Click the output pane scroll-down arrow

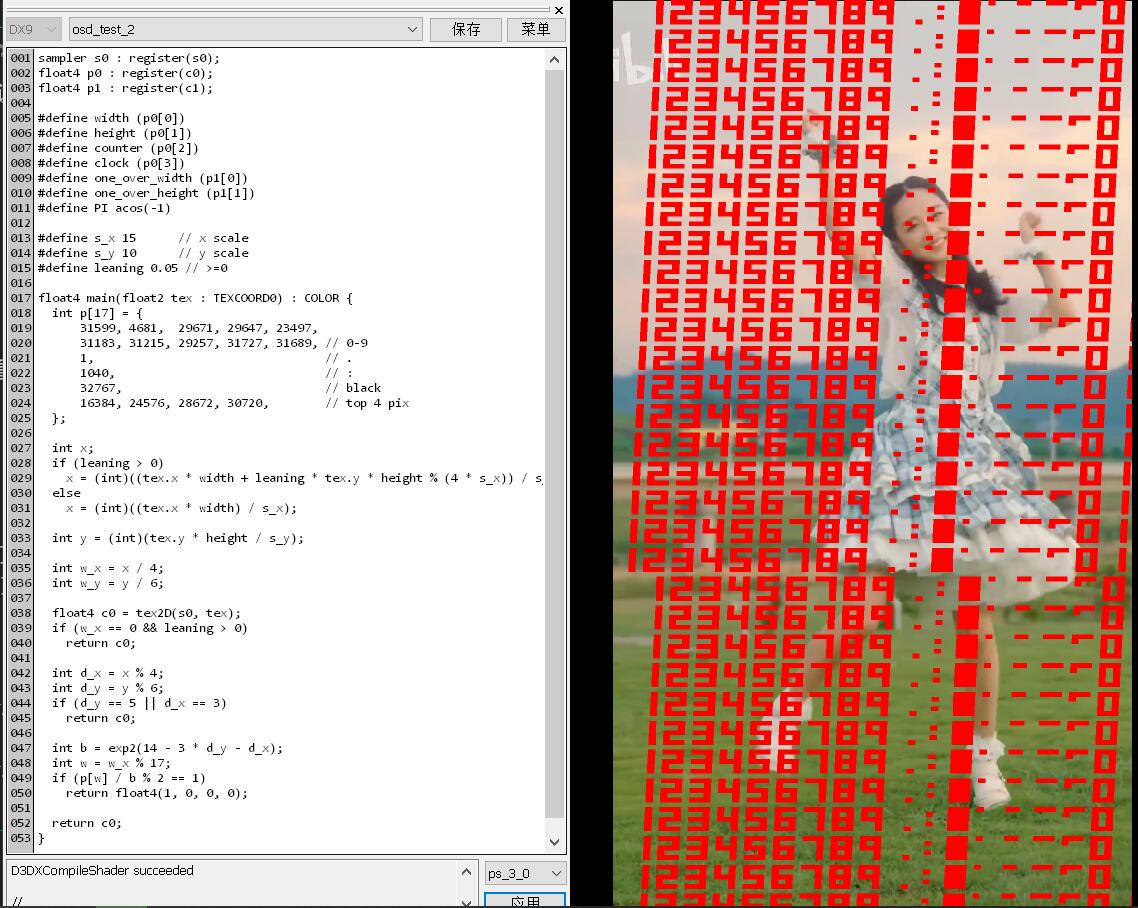click(465, 900)
